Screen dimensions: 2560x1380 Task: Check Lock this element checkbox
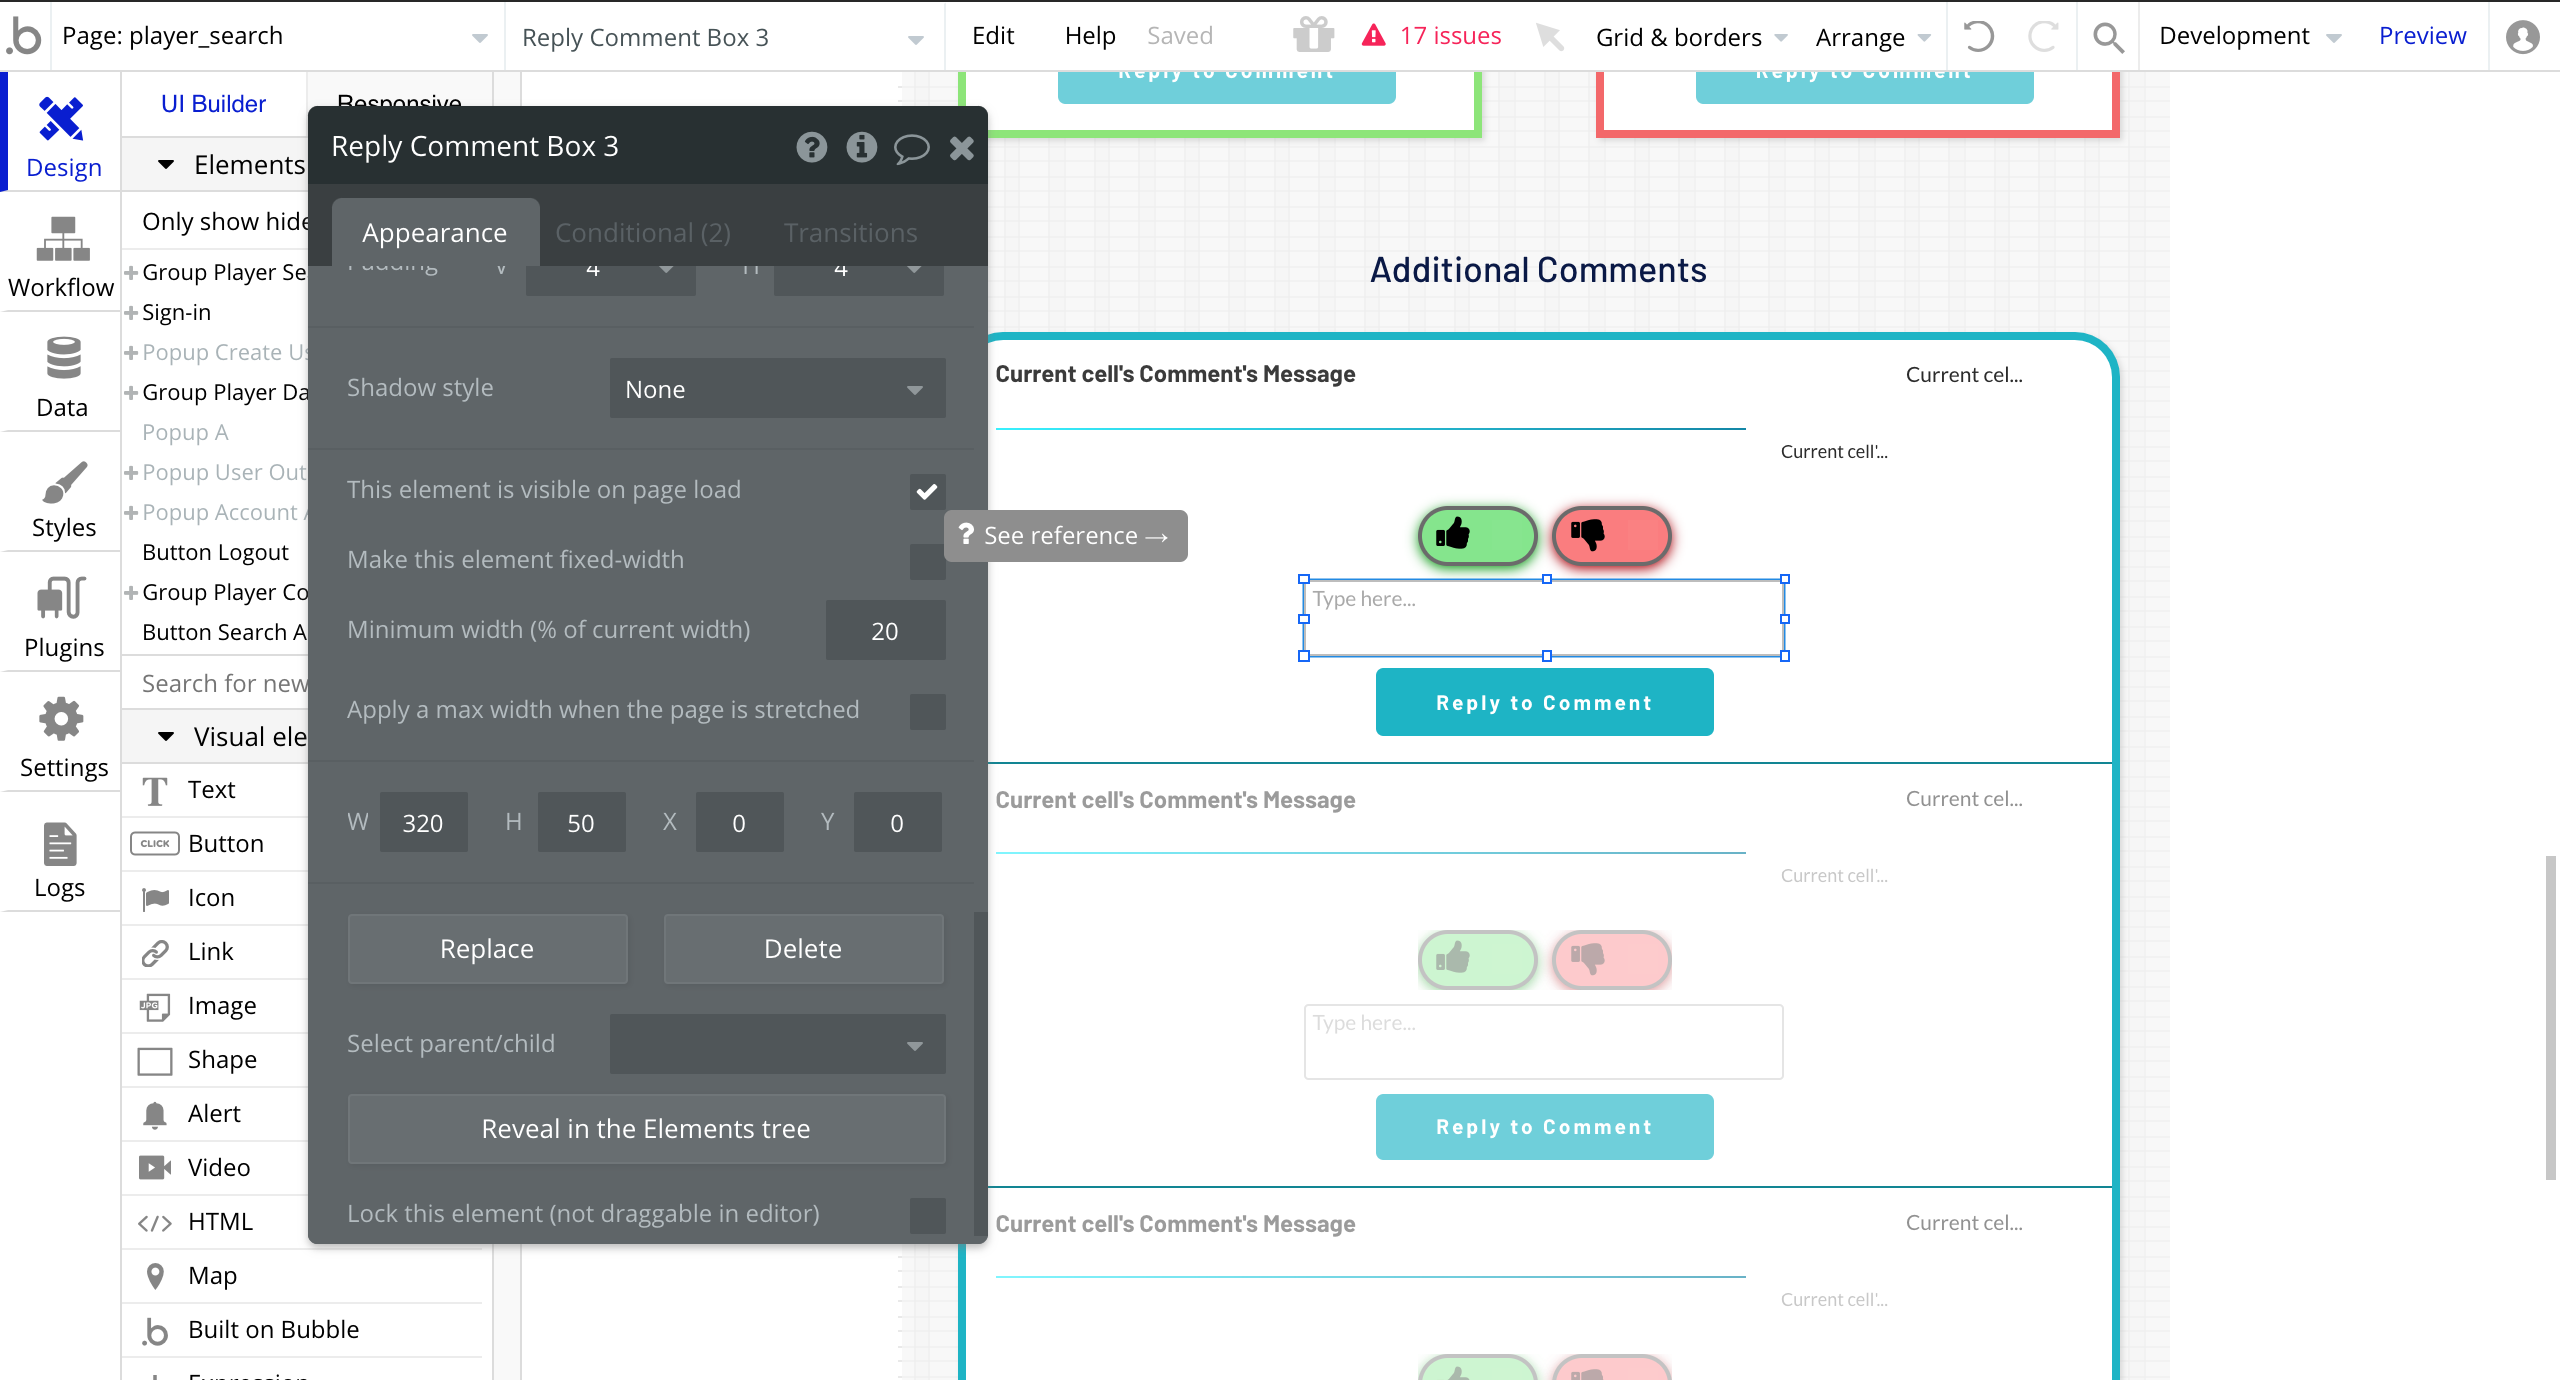[927, 1215]
